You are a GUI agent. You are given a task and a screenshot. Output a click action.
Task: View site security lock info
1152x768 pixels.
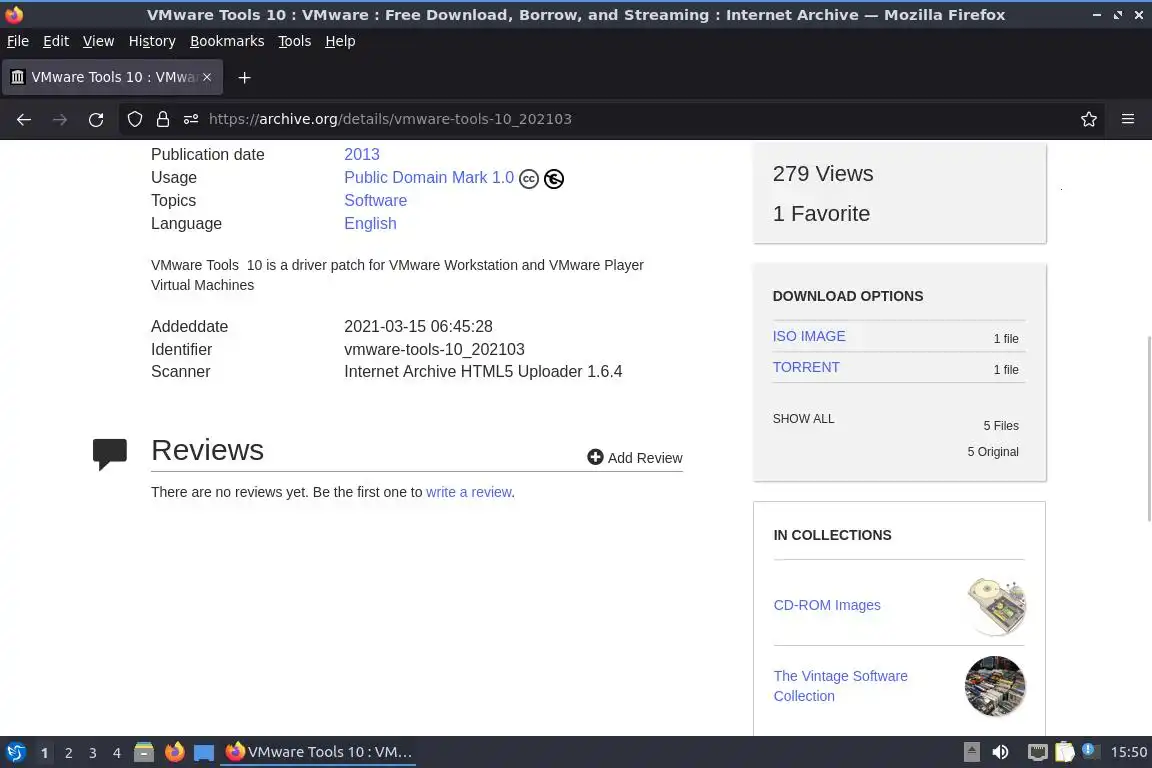162,119
